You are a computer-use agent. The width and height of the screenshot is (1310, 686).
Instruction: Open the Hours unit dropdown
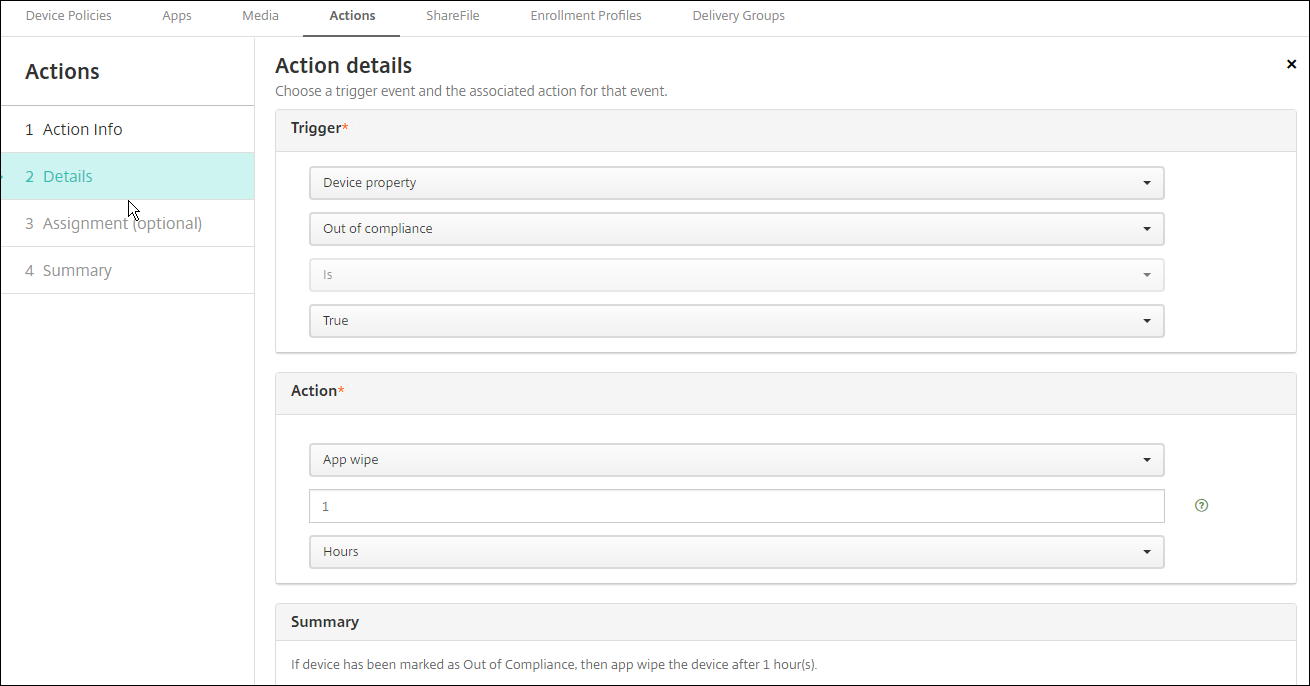point(736,552)
